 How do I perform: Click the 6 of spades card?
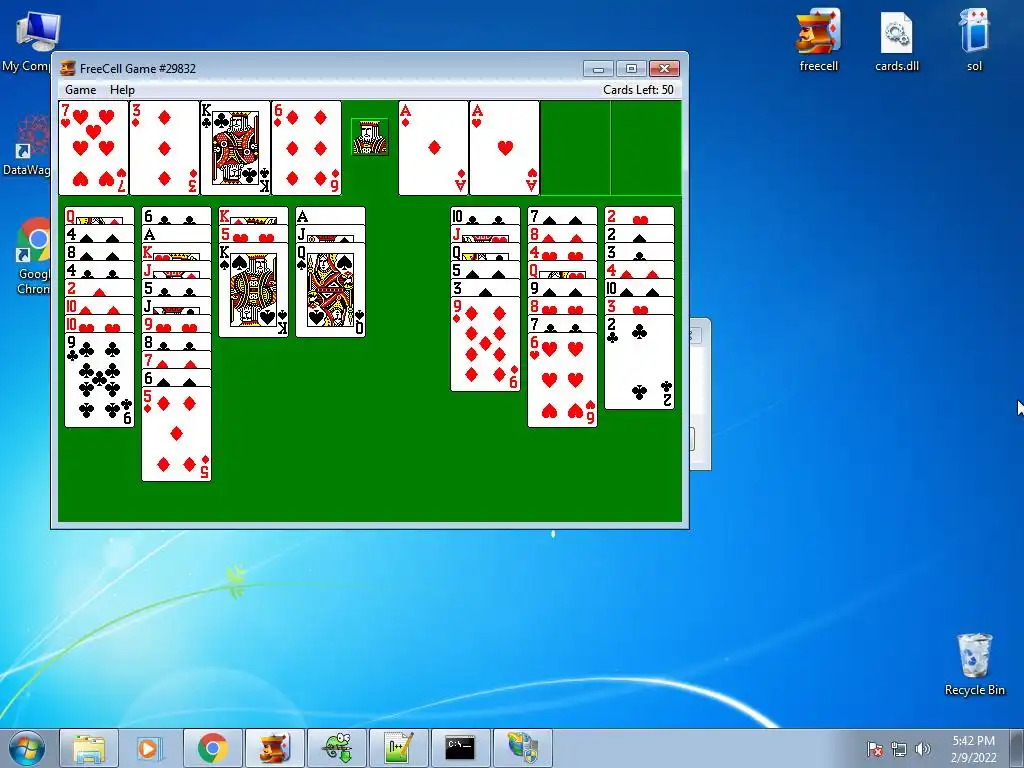pos(176,379)
